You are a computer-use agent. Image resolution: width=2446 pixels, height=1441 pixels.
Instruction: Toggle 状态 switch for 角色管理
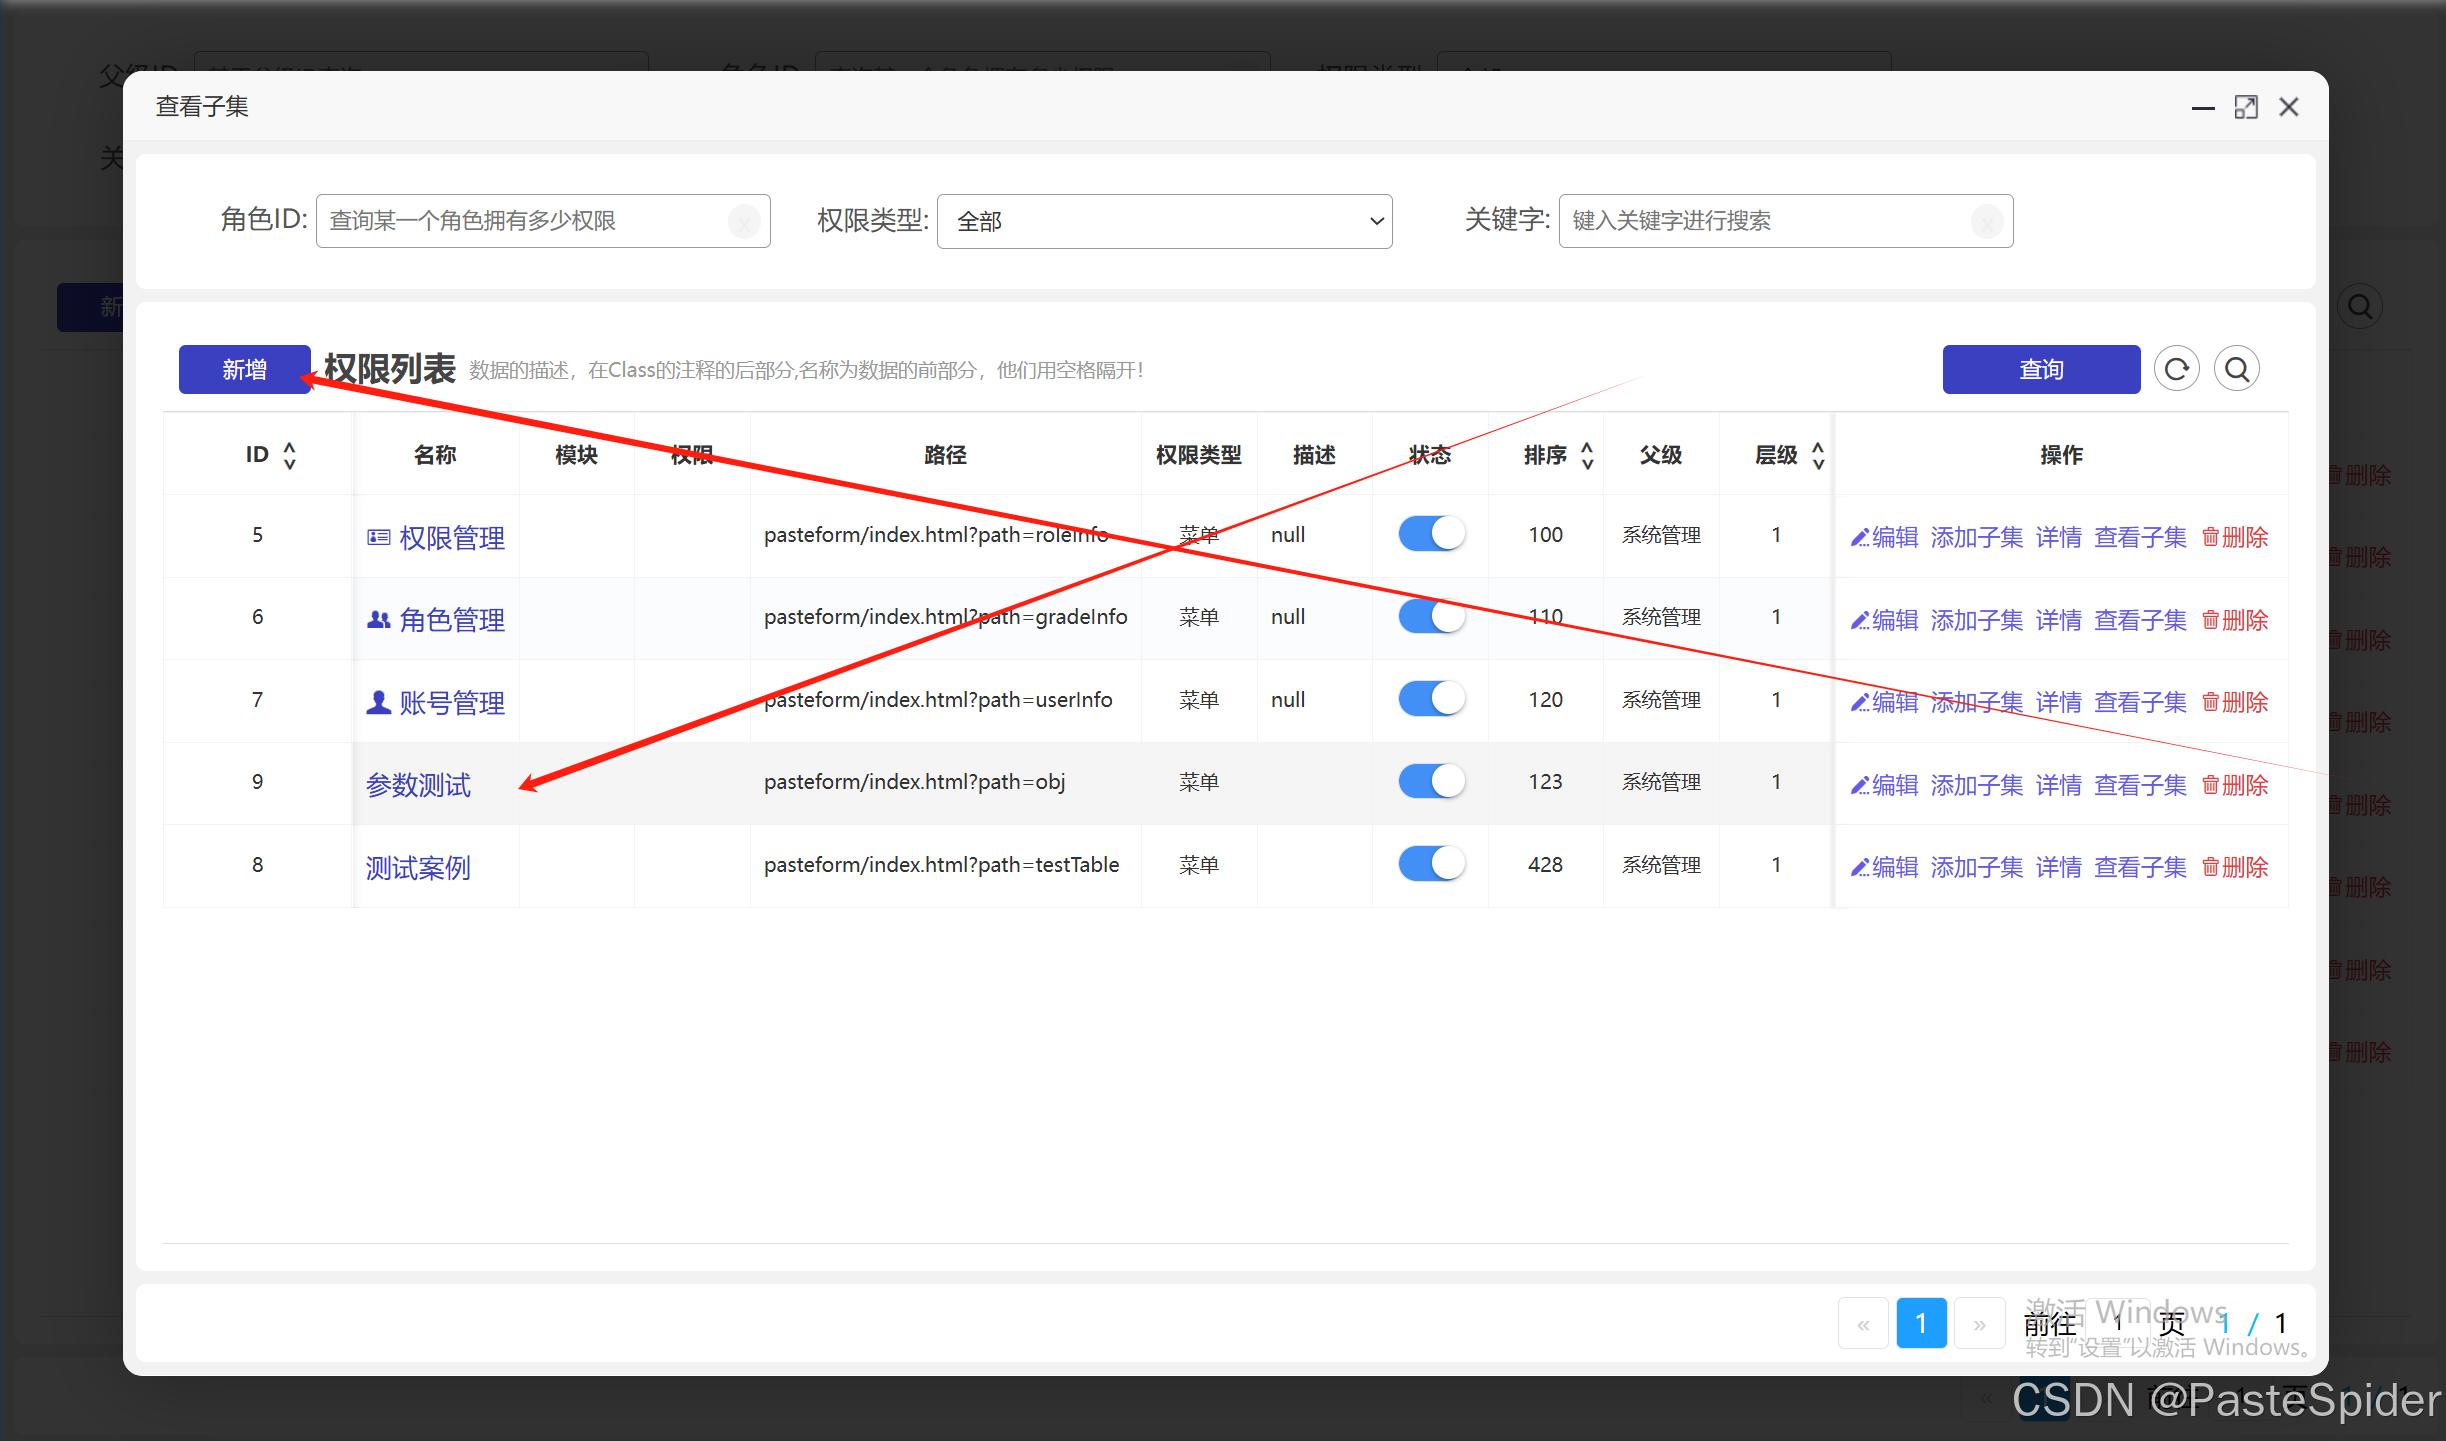pos(1431,616)
